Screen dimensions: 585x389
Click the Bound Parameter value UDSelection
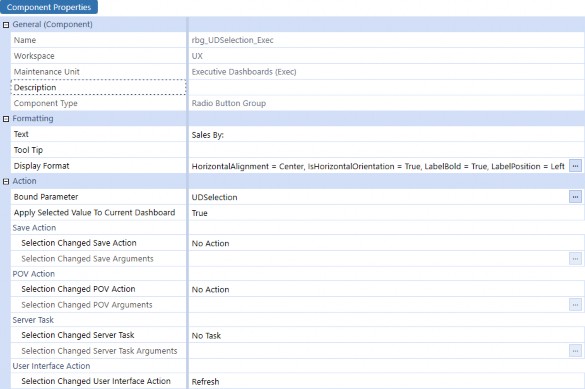click(x=215, y=197)
